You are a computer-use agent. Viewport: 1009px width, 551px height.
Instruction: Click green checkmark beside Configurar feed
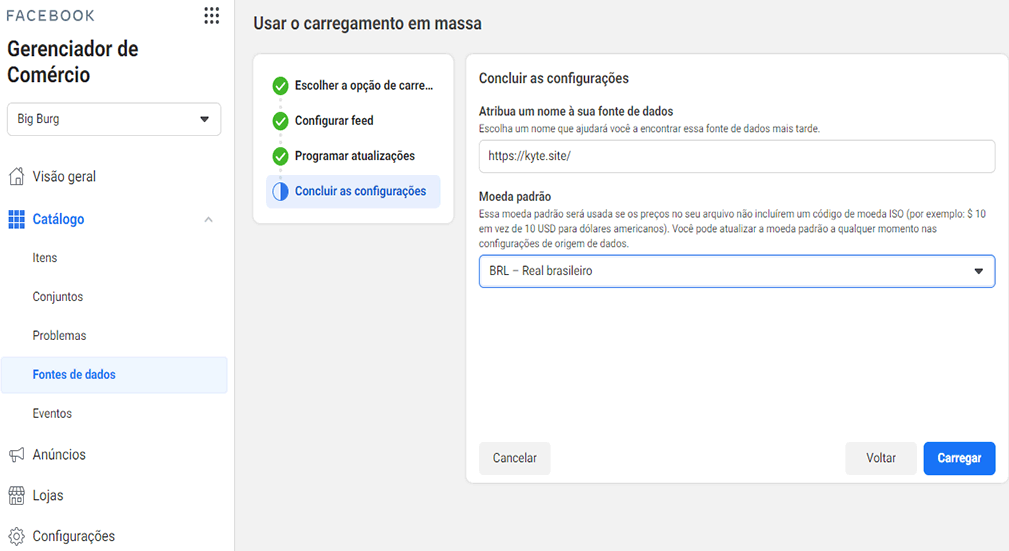(x=280, y=120)
